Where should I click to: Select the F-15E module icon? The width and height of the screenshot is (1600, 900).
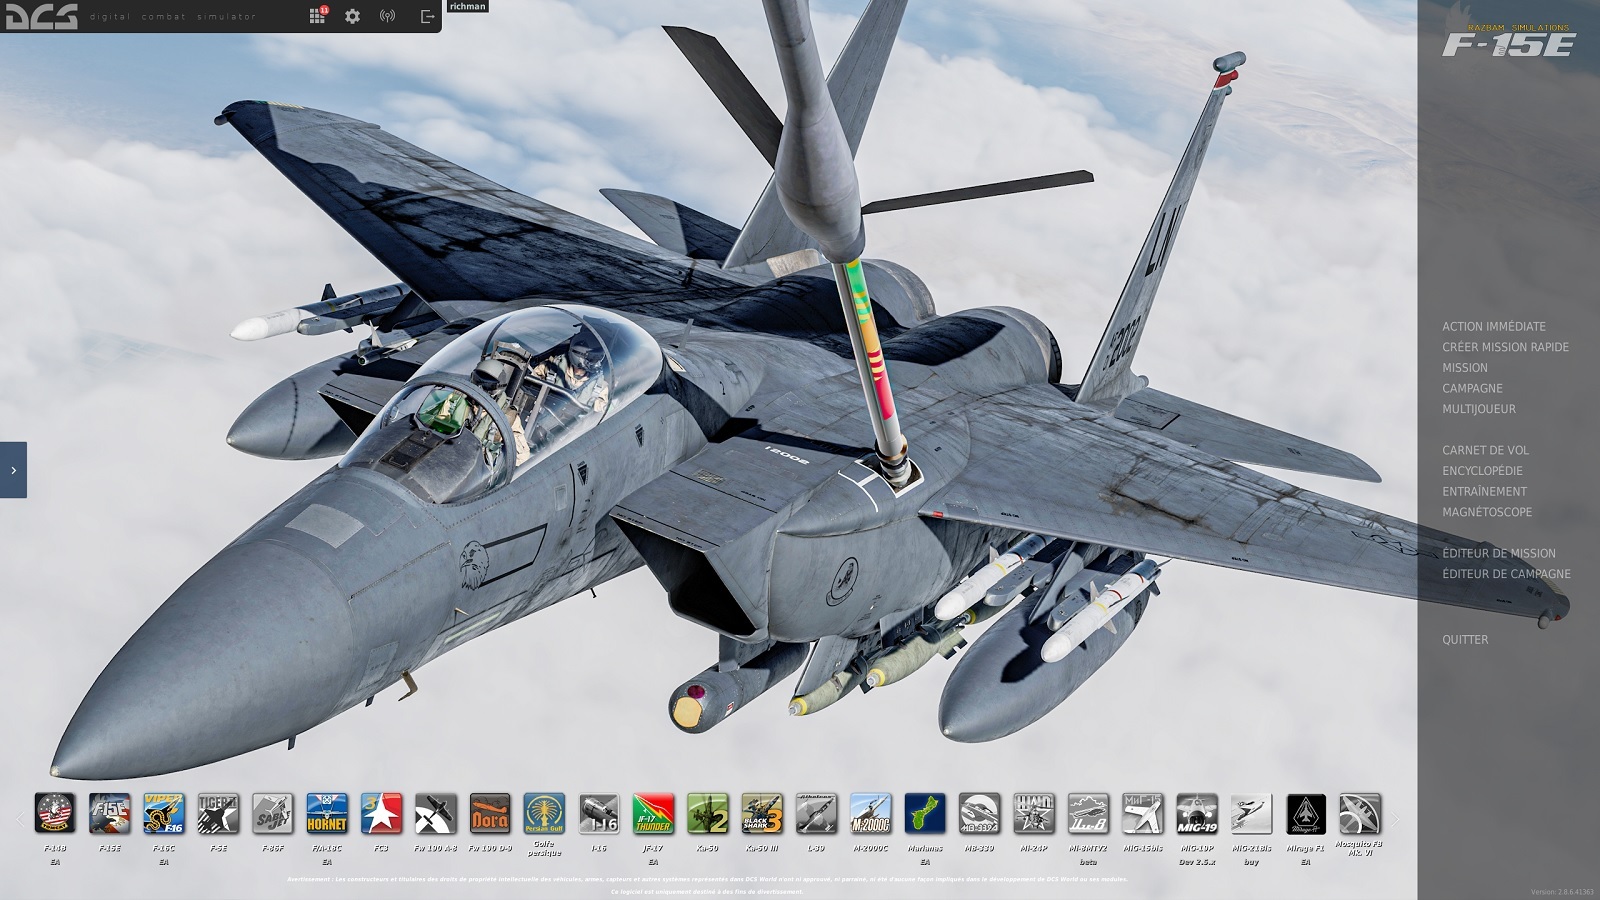pos(109,813)
